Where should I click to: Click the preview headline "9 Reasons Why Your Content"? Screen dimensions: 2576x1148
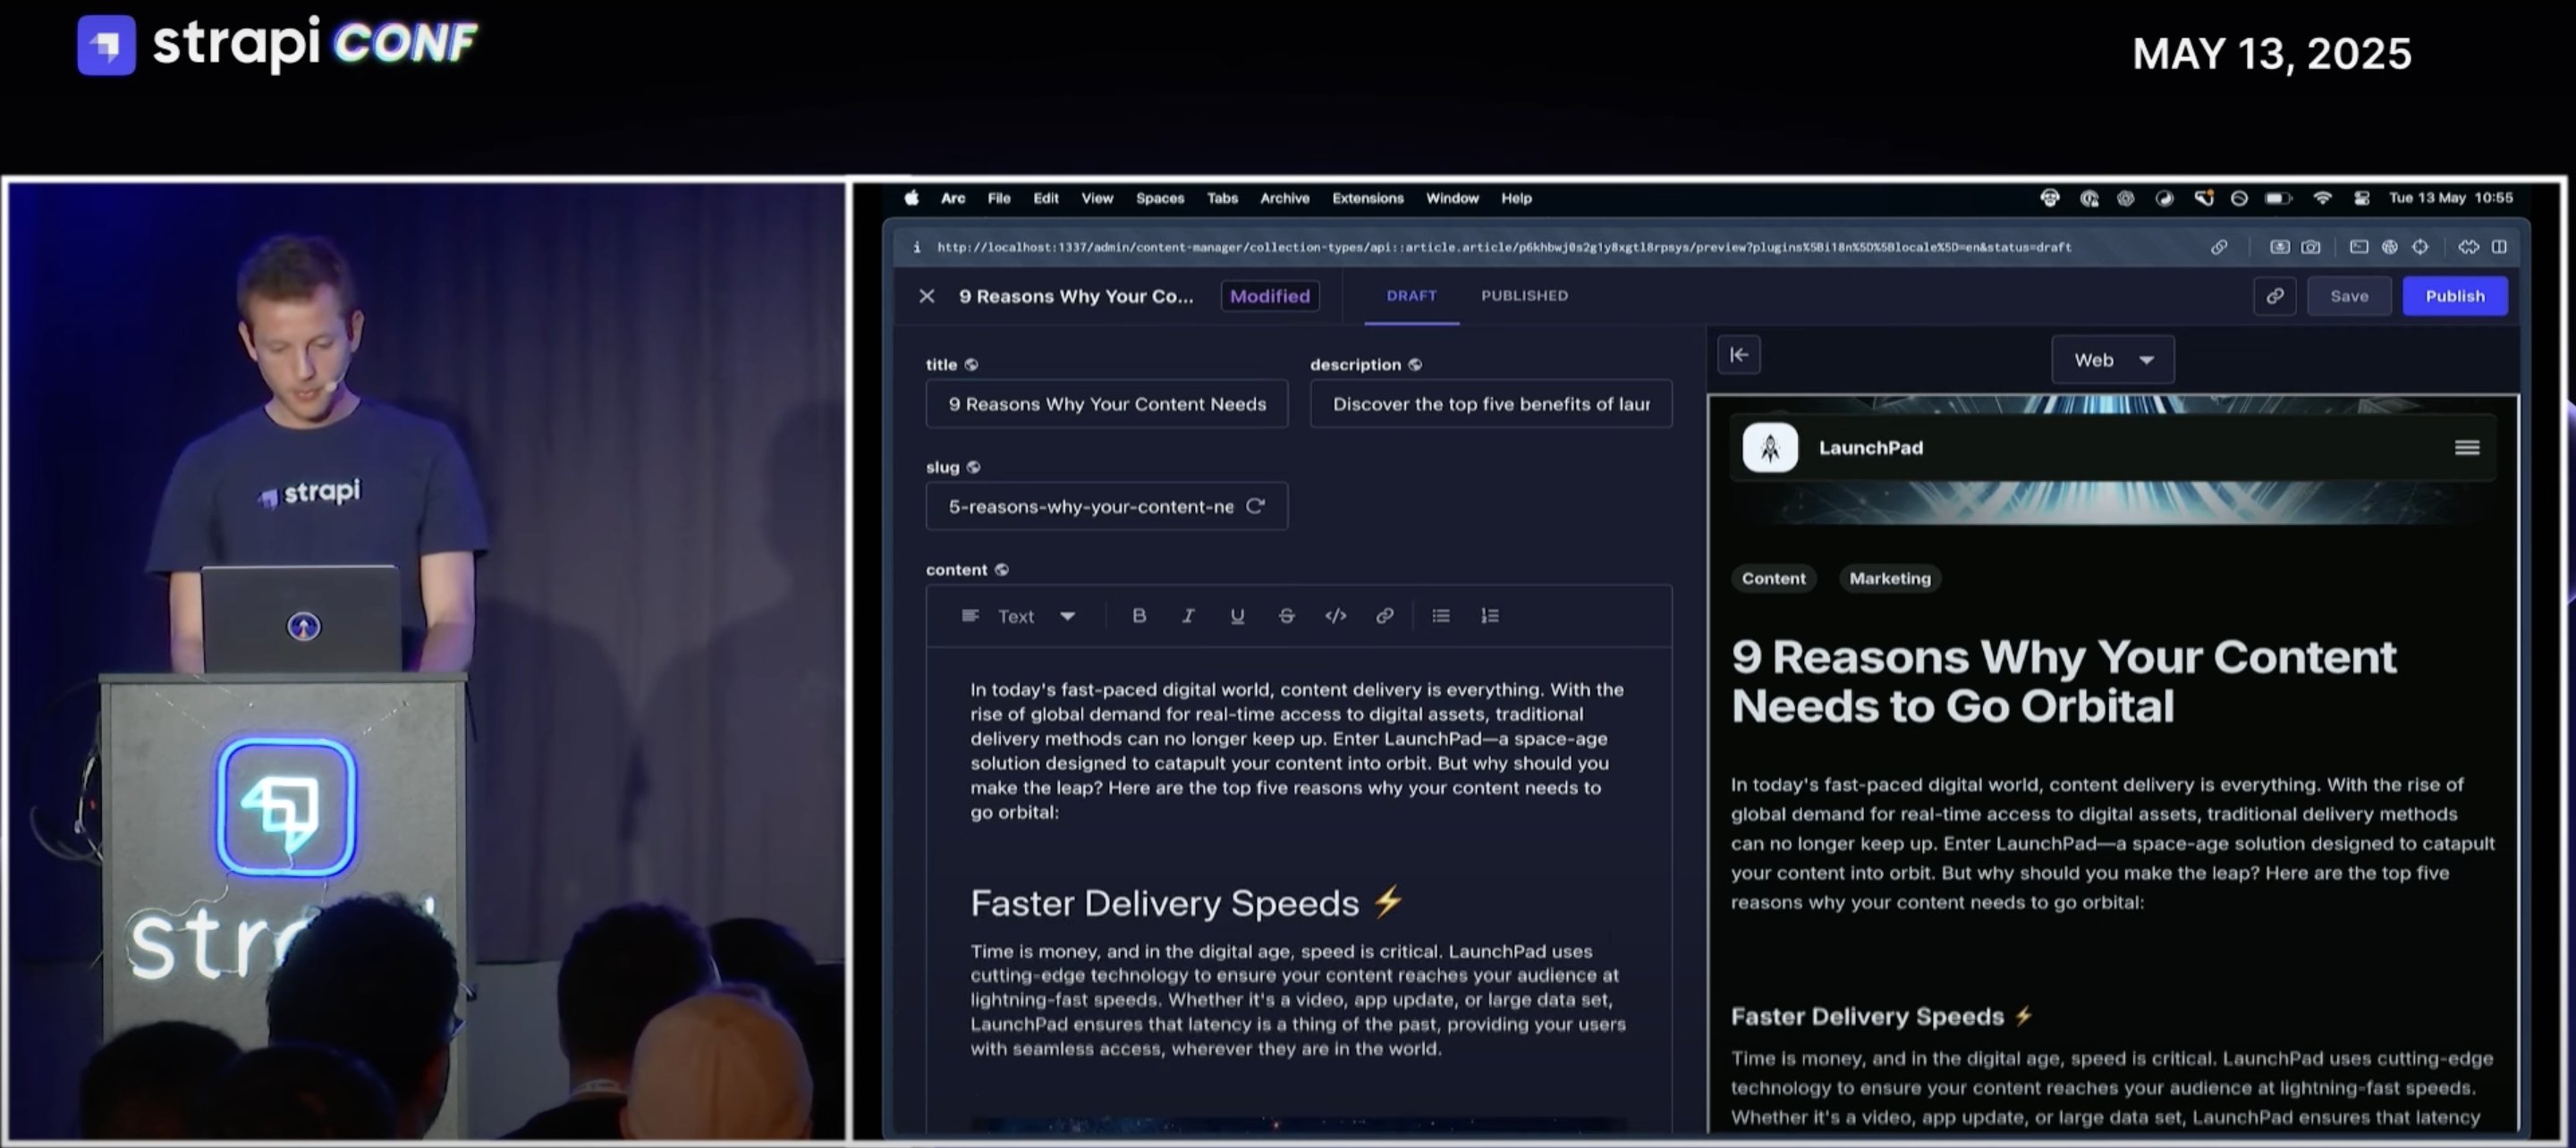2064,658
